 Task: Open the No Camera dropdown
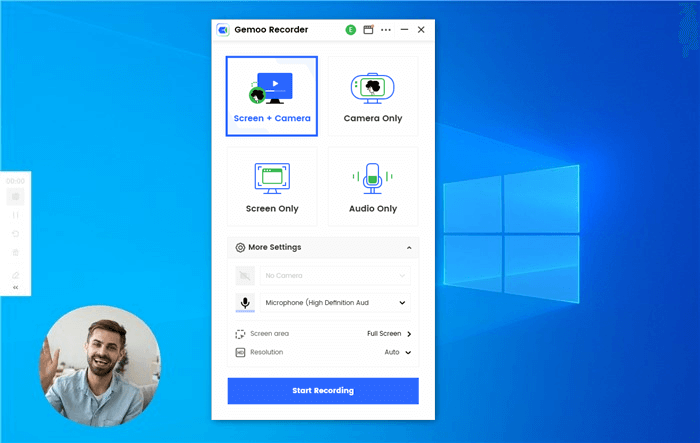335,276
